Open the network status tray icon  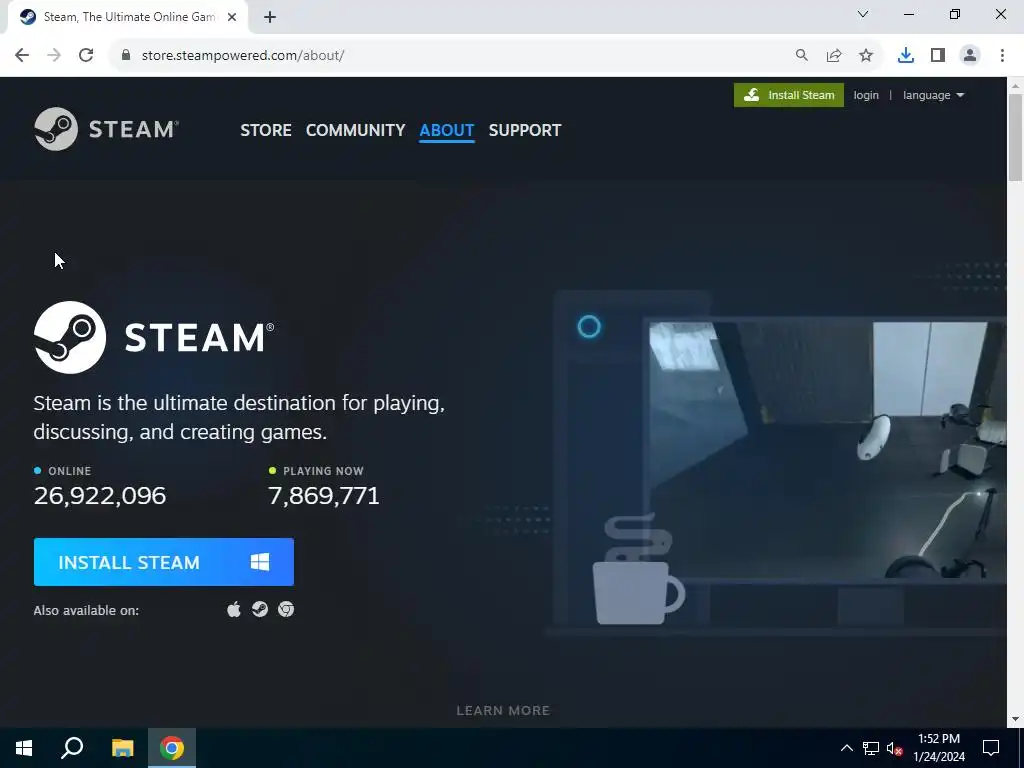click(x=871, y=748)
